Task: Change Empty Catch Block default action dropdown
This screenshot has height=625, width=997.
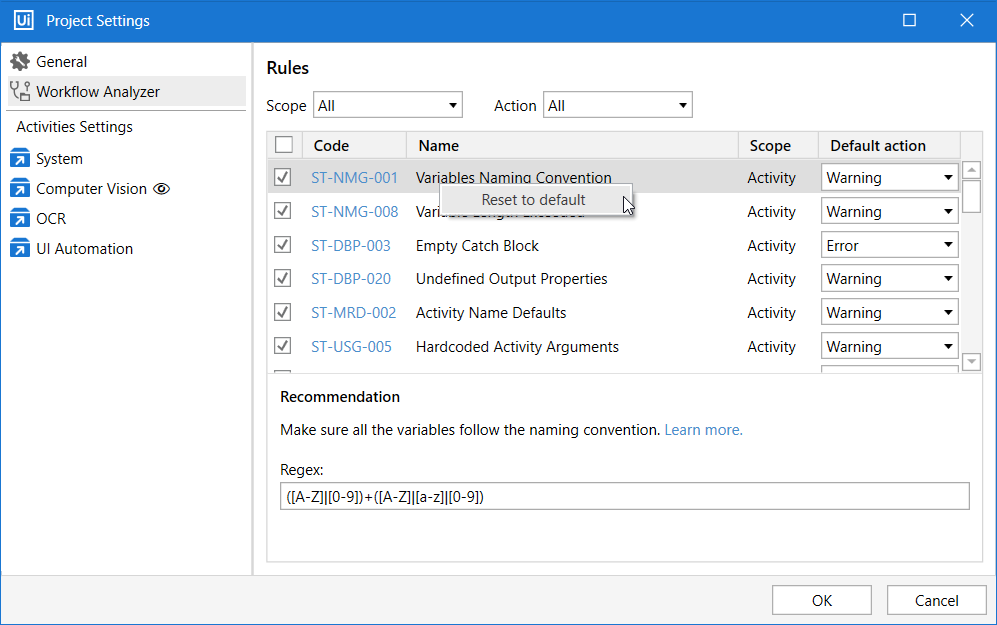Action: pos(889,245)
